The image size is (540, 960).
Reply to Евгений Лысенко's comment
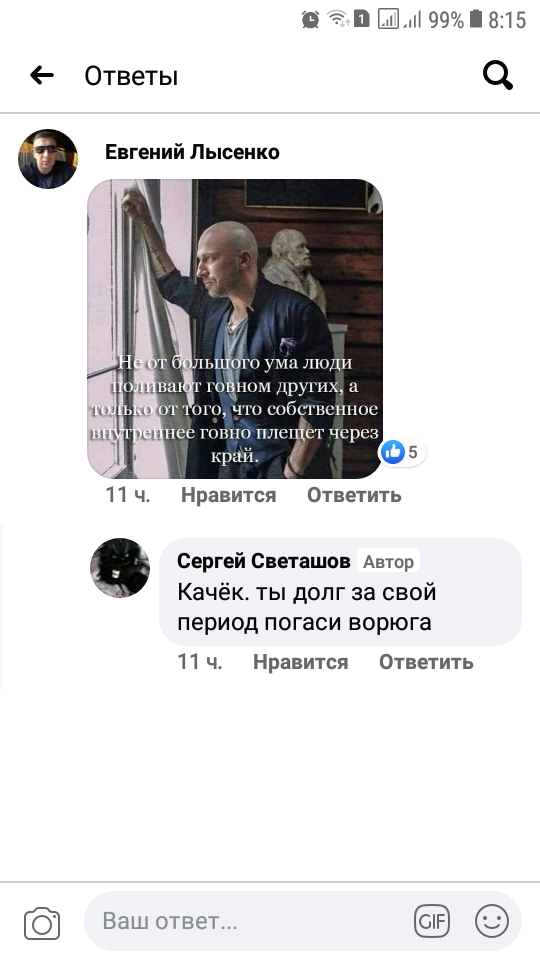(x=354, y=495)
